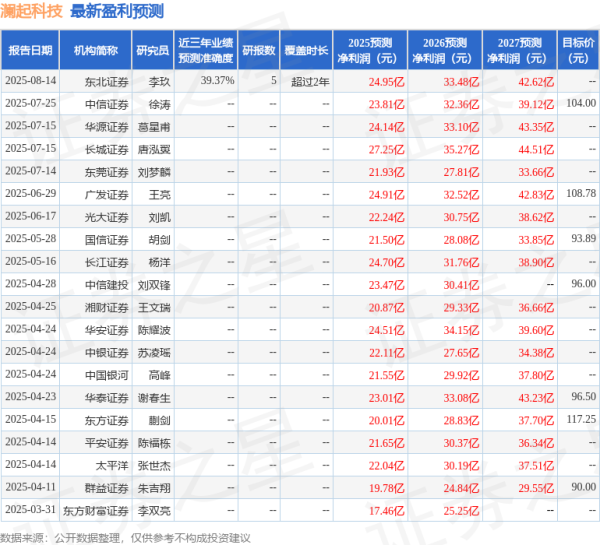The width and height of the screenshot is (600, 545).
Task: Click the coverage value 超过2年
Action: click(310, 82)
